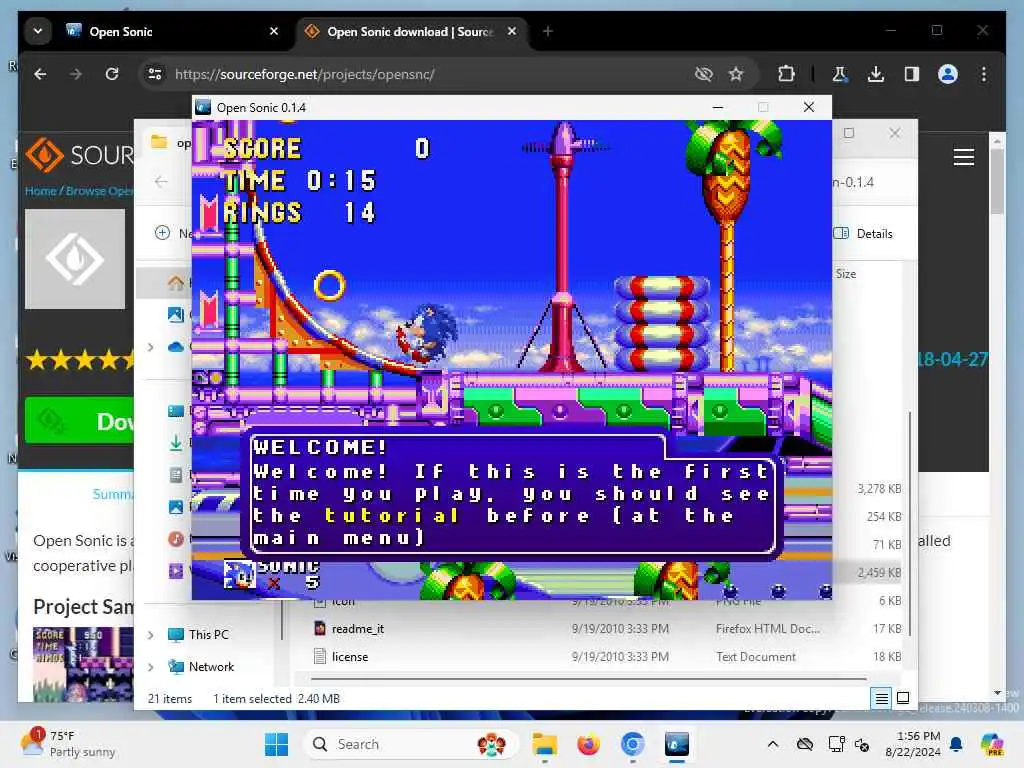
Task: Click the Chrome back arrow button
Action: point(40,74)
